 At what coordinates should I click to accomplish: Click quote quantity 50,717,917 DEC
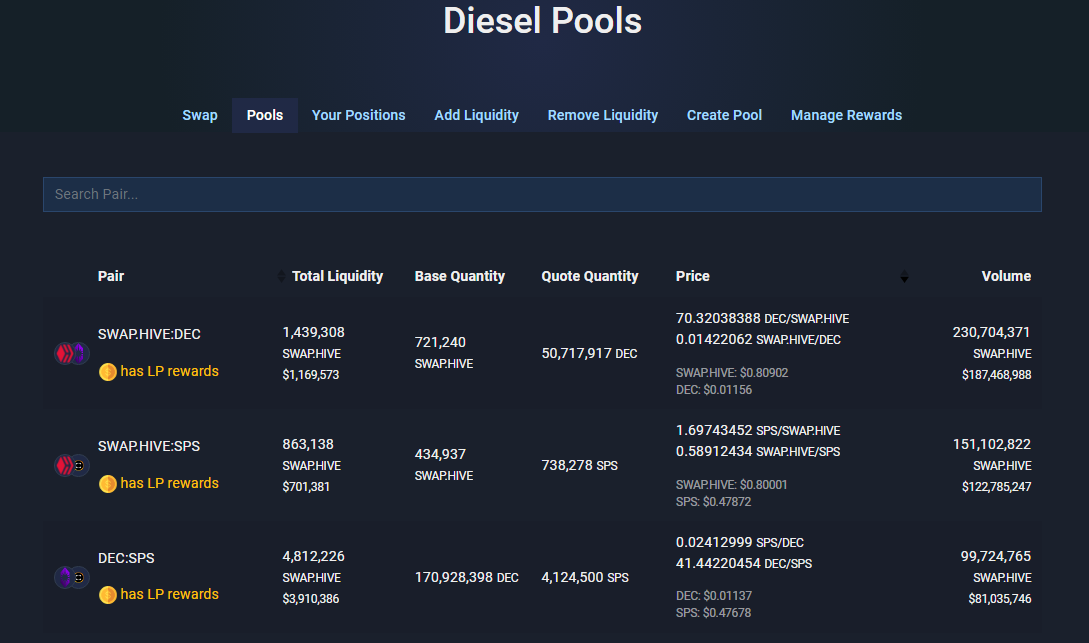pyautogui.click(x=589, y=353)
